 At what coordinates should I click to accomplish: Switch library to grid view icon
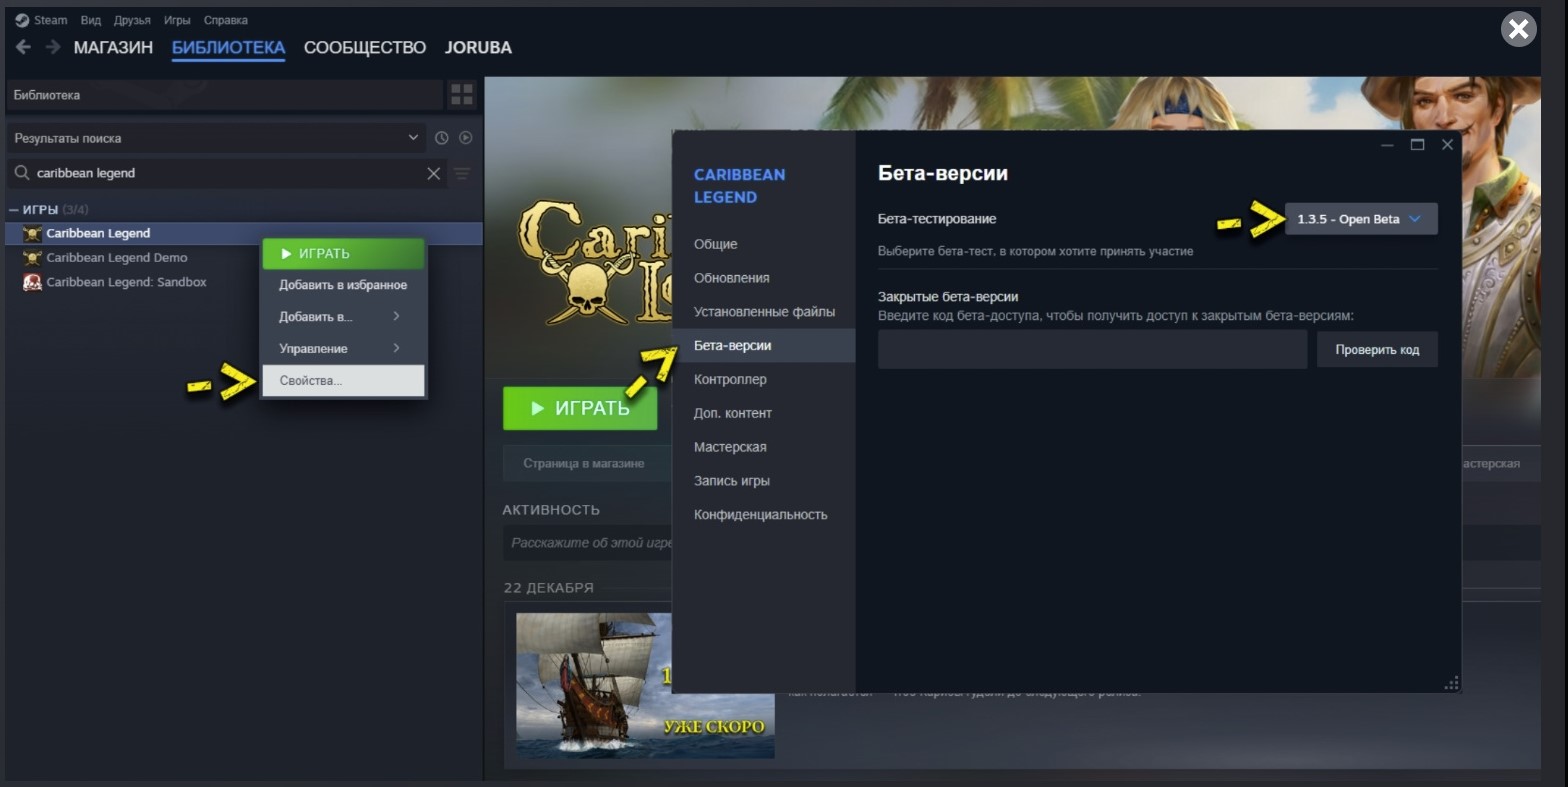[x=462, y=95]
